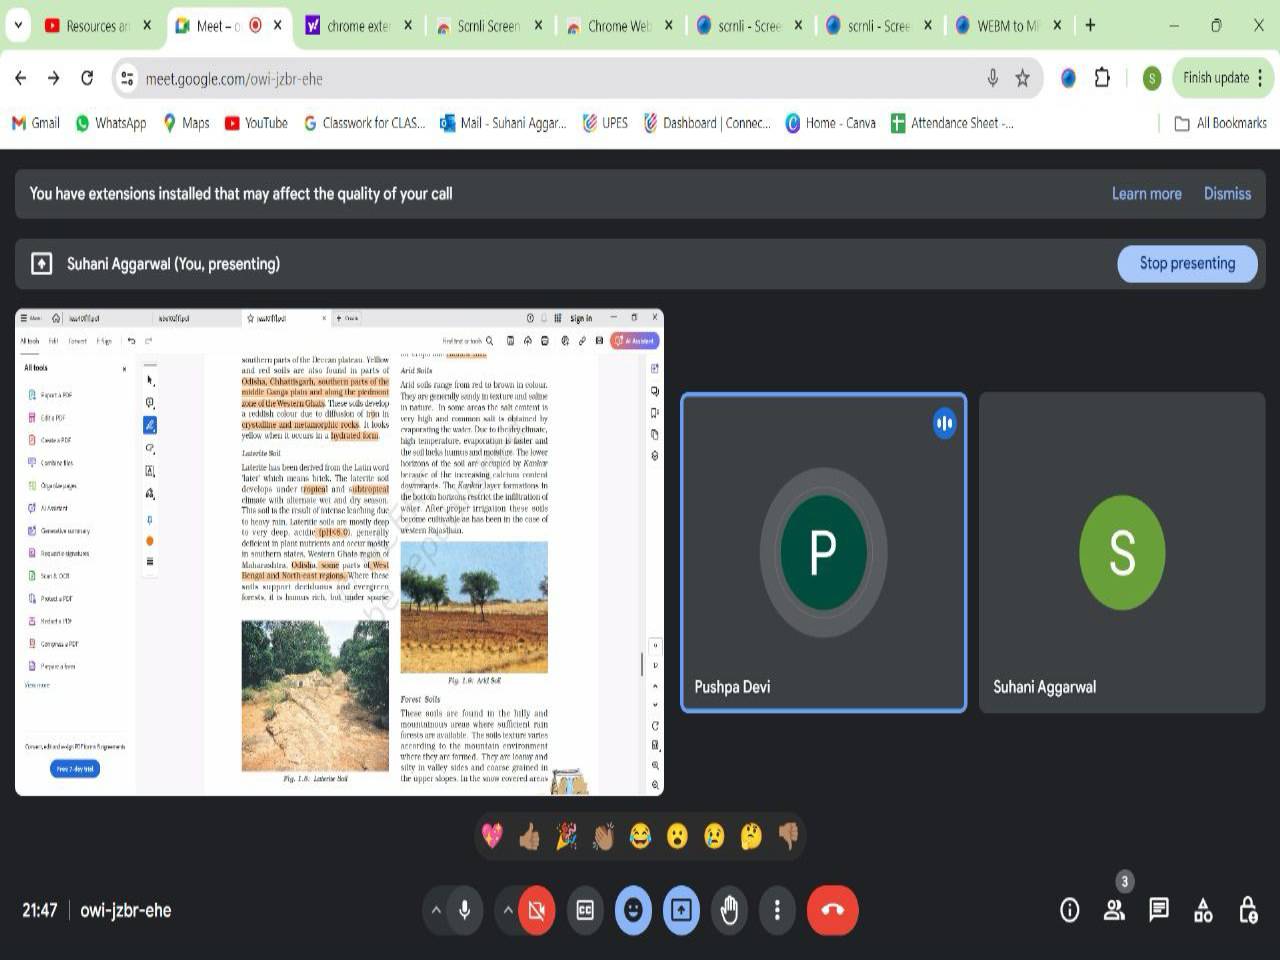
Task: Send the thinking face reaction
Action: [751, 836]
